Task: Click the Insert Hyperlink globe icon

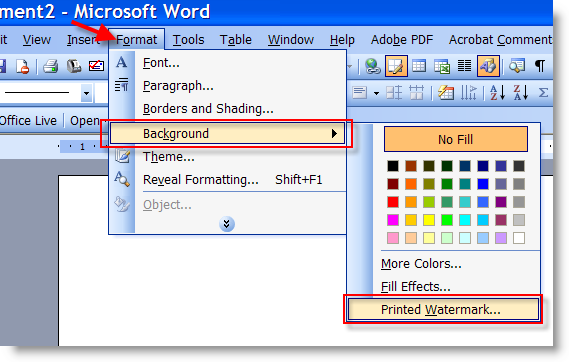Action: (372, 66)
